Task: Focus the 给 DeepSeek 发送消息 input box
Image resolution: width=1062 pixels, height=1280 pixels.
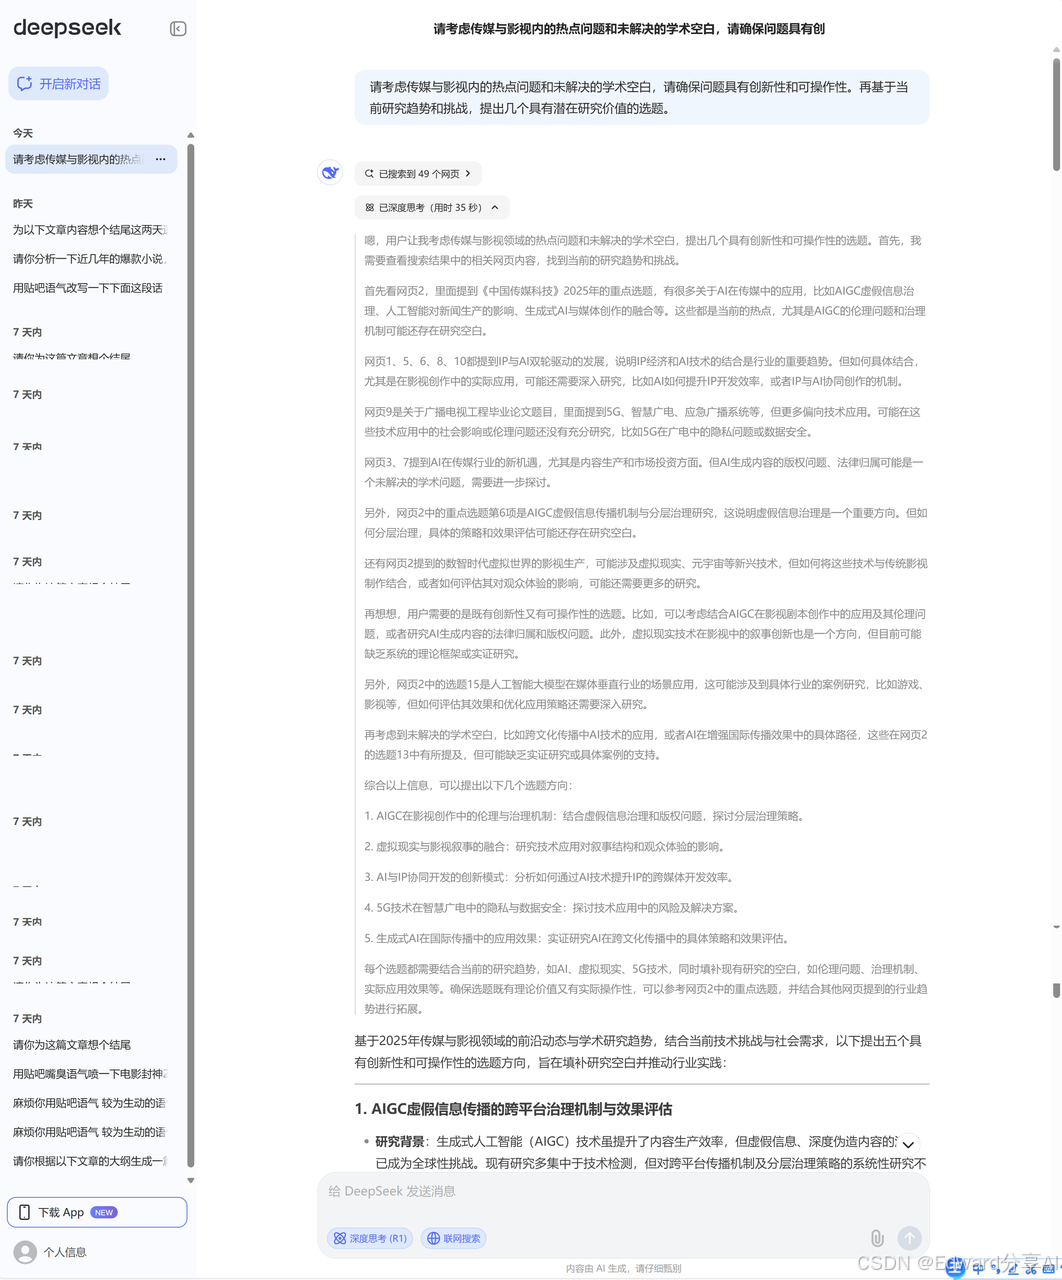Action: point(623,1192)
